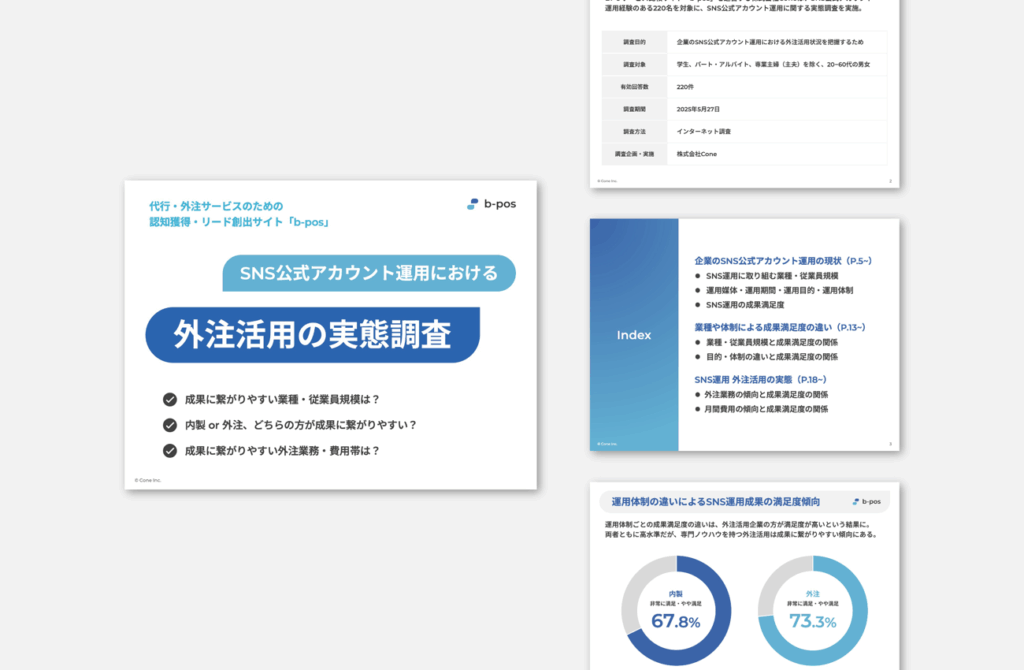Click the 調査期間 table label

coord(634,109)
